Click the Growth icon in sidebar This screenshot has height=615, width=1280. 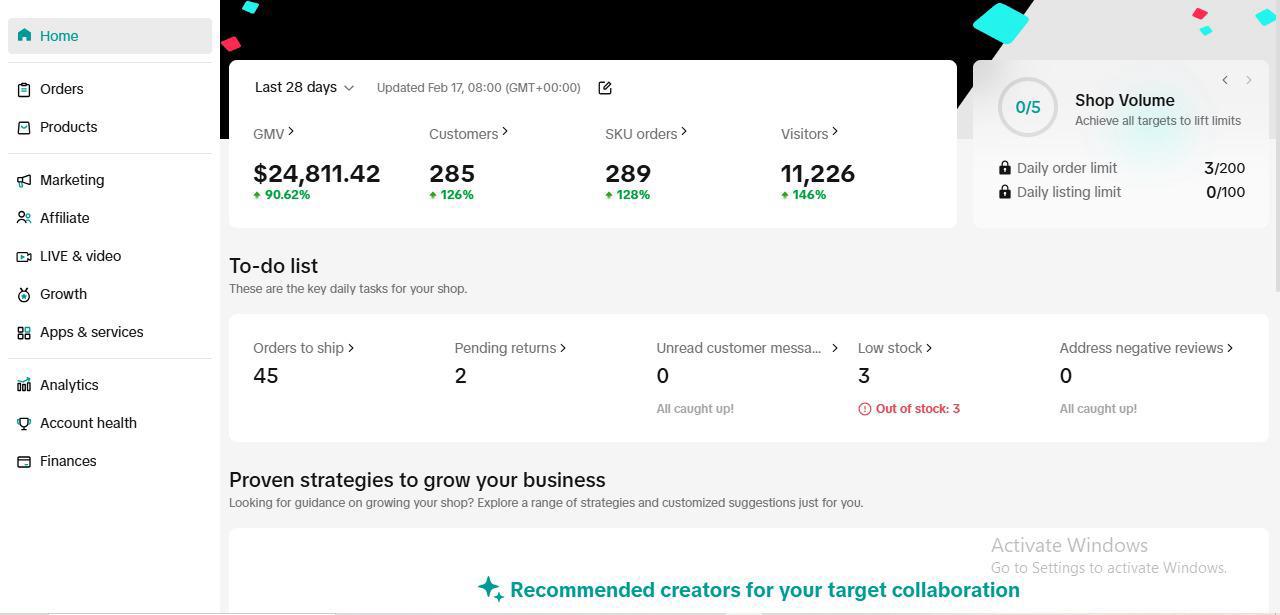tap(24, 294)
